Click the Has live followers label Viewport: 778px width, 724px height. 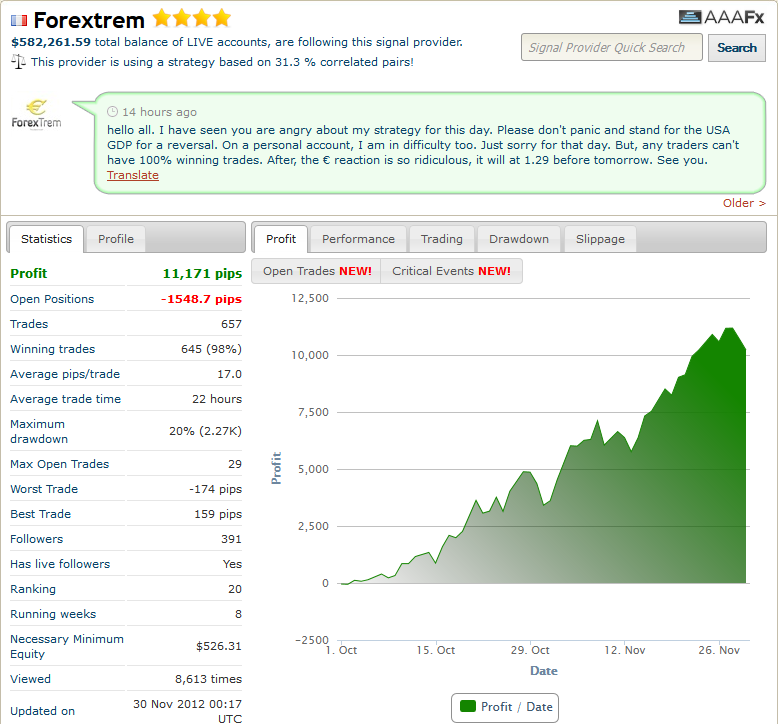coord(60,564)
